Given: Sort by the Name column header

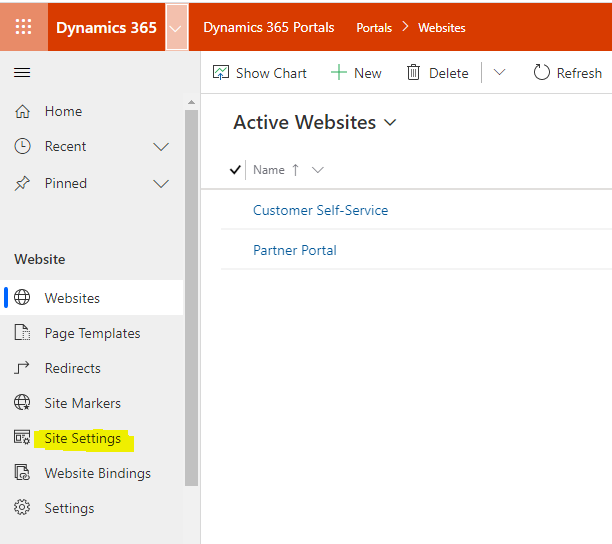Looking at the screenshot, I should [269, 170].
